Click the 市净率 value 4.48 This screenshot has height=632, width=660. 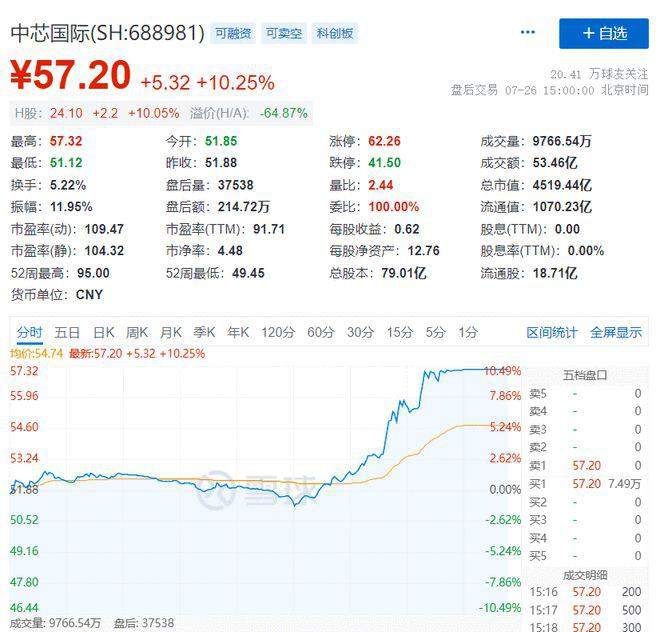[x=230, y=251]
